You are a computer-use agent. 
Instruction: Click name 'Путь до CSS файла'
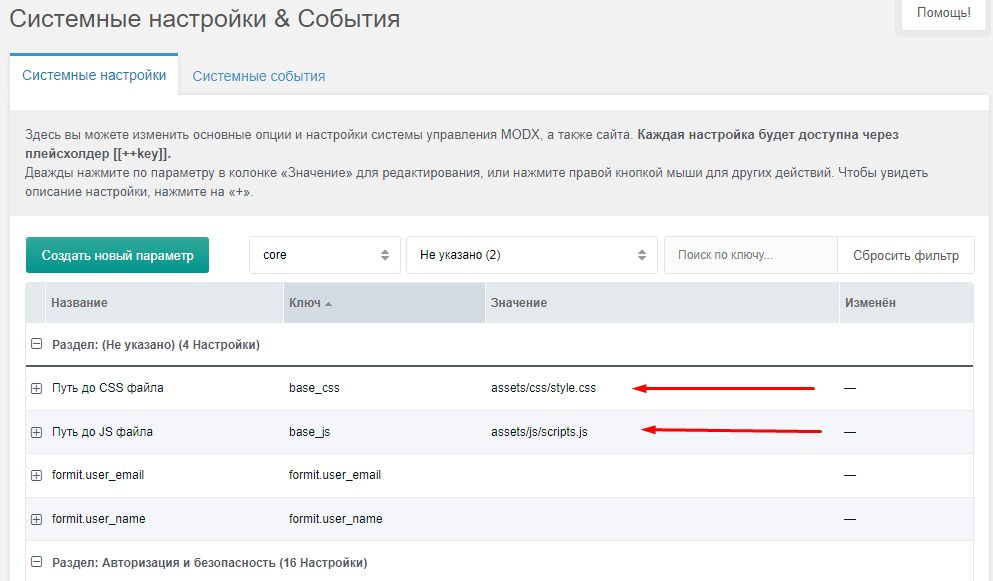pyautogui.click(x=108, y=388)
